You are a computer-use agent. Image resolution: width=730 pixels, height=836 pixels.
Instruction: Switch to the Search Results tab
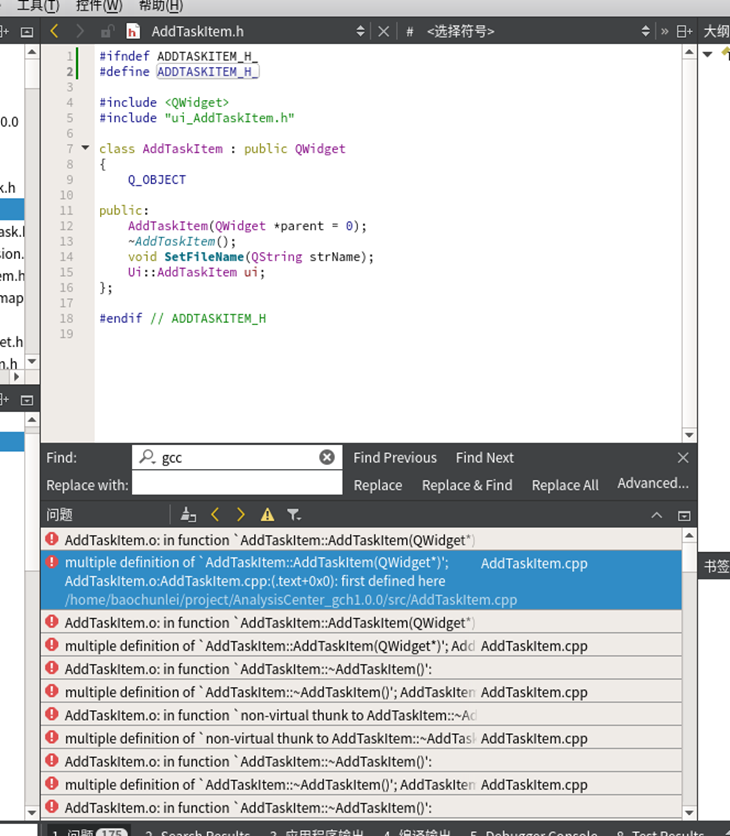pyautogui.click(x=198, y=831)
